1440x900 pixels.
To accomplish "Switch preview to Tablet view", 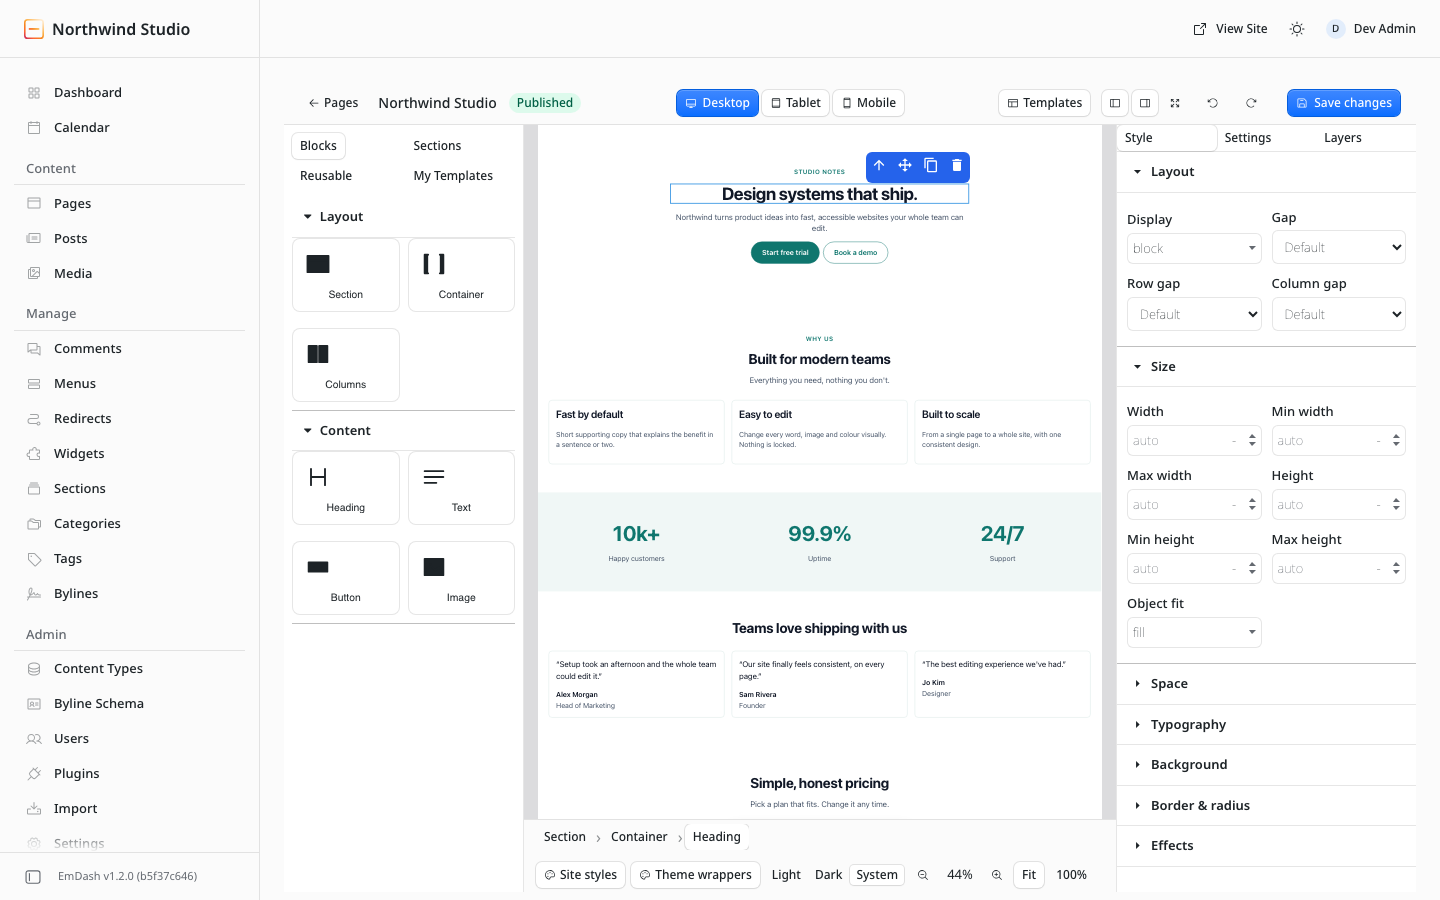I will click(x=796, y=103).
